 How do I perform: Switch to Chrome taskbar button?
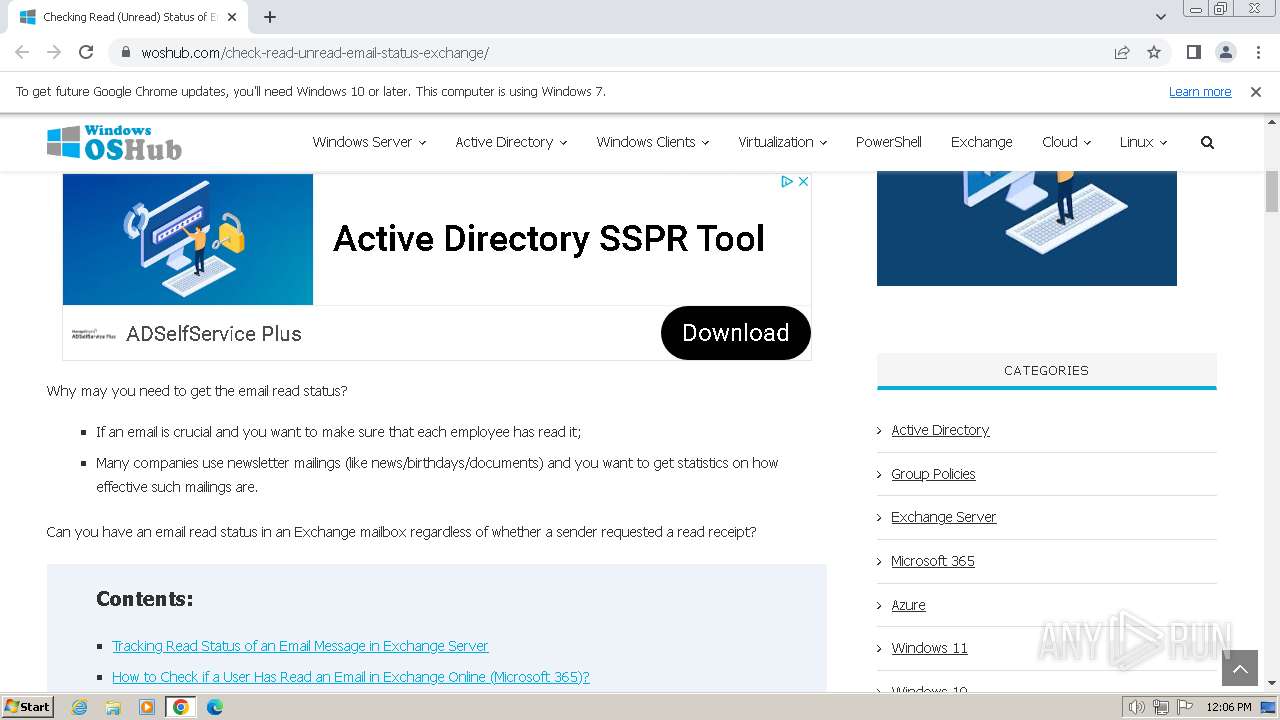(x=180, y=707)
